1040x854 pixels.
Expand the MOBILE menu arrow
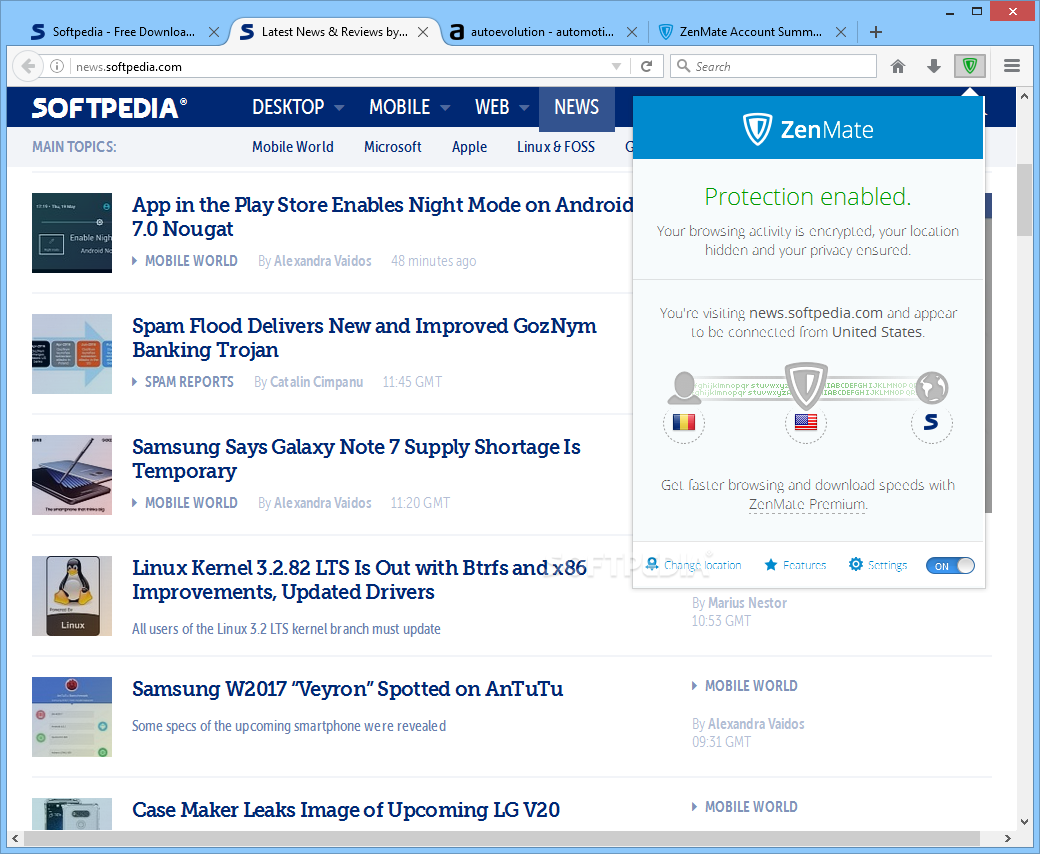445,107
